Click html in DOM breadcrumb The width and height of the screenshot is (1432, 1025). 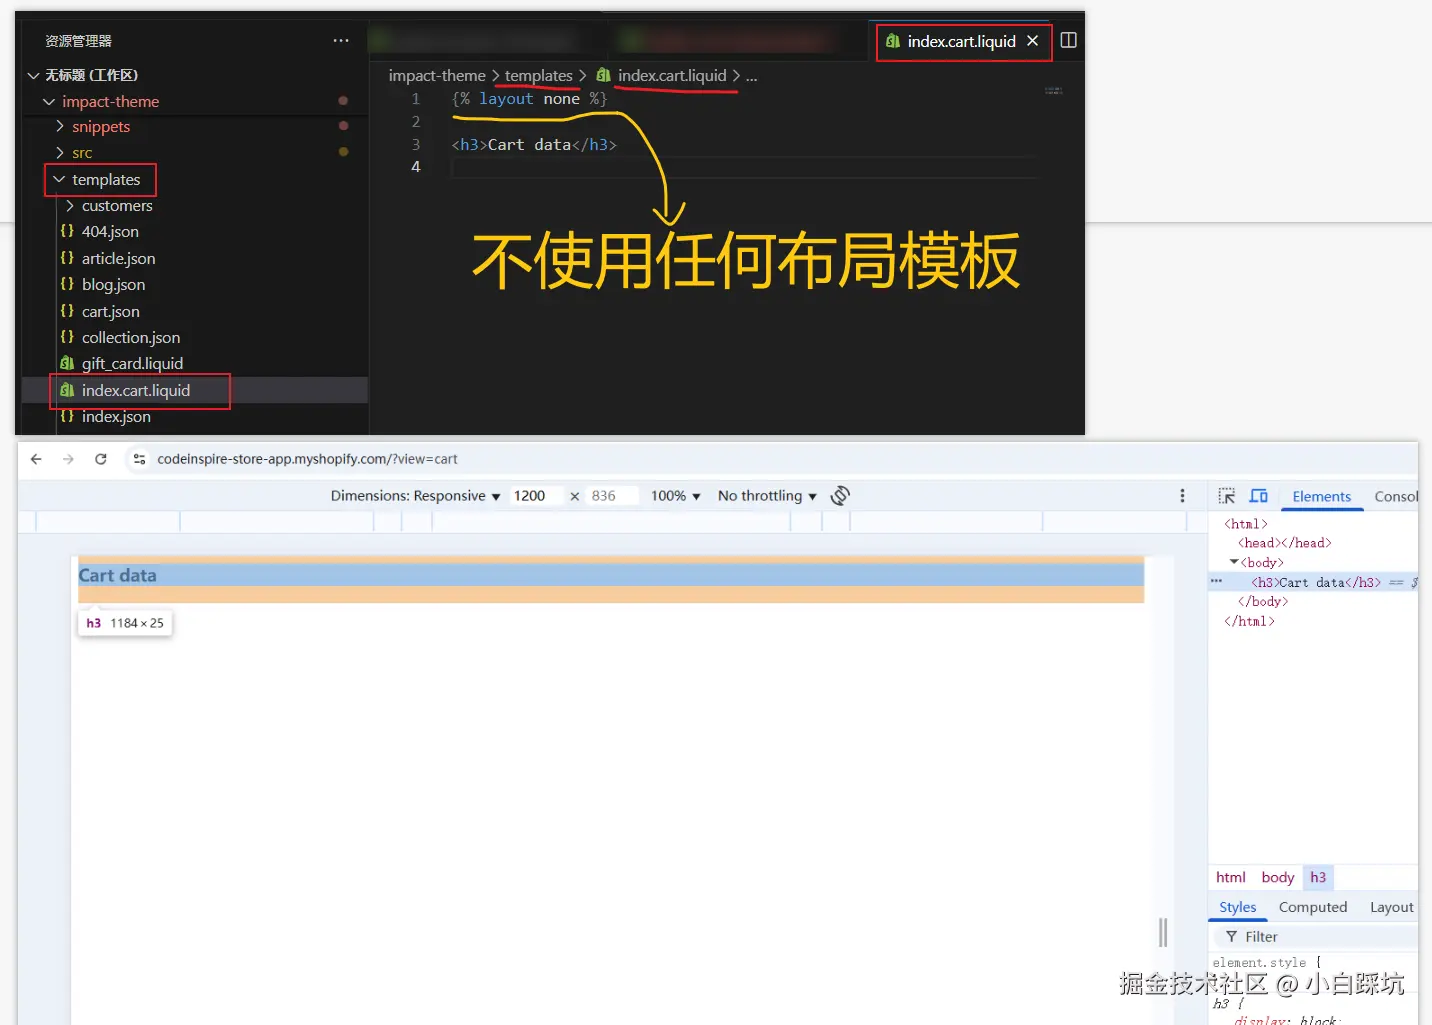click(x=1230, y=877)
